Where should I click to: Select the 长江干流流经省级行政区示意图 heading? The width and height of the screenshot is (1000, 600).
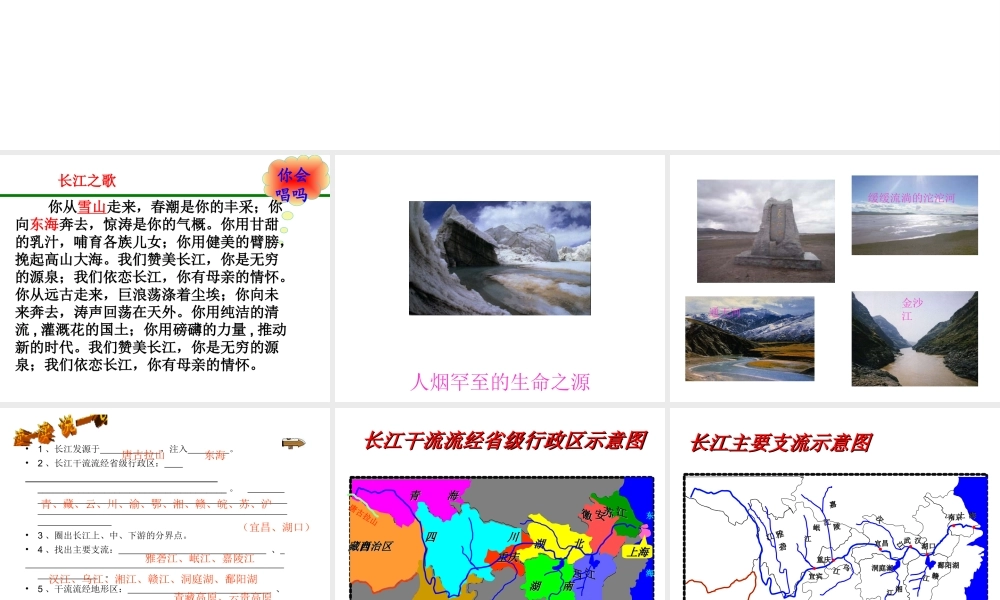(505, 441)
